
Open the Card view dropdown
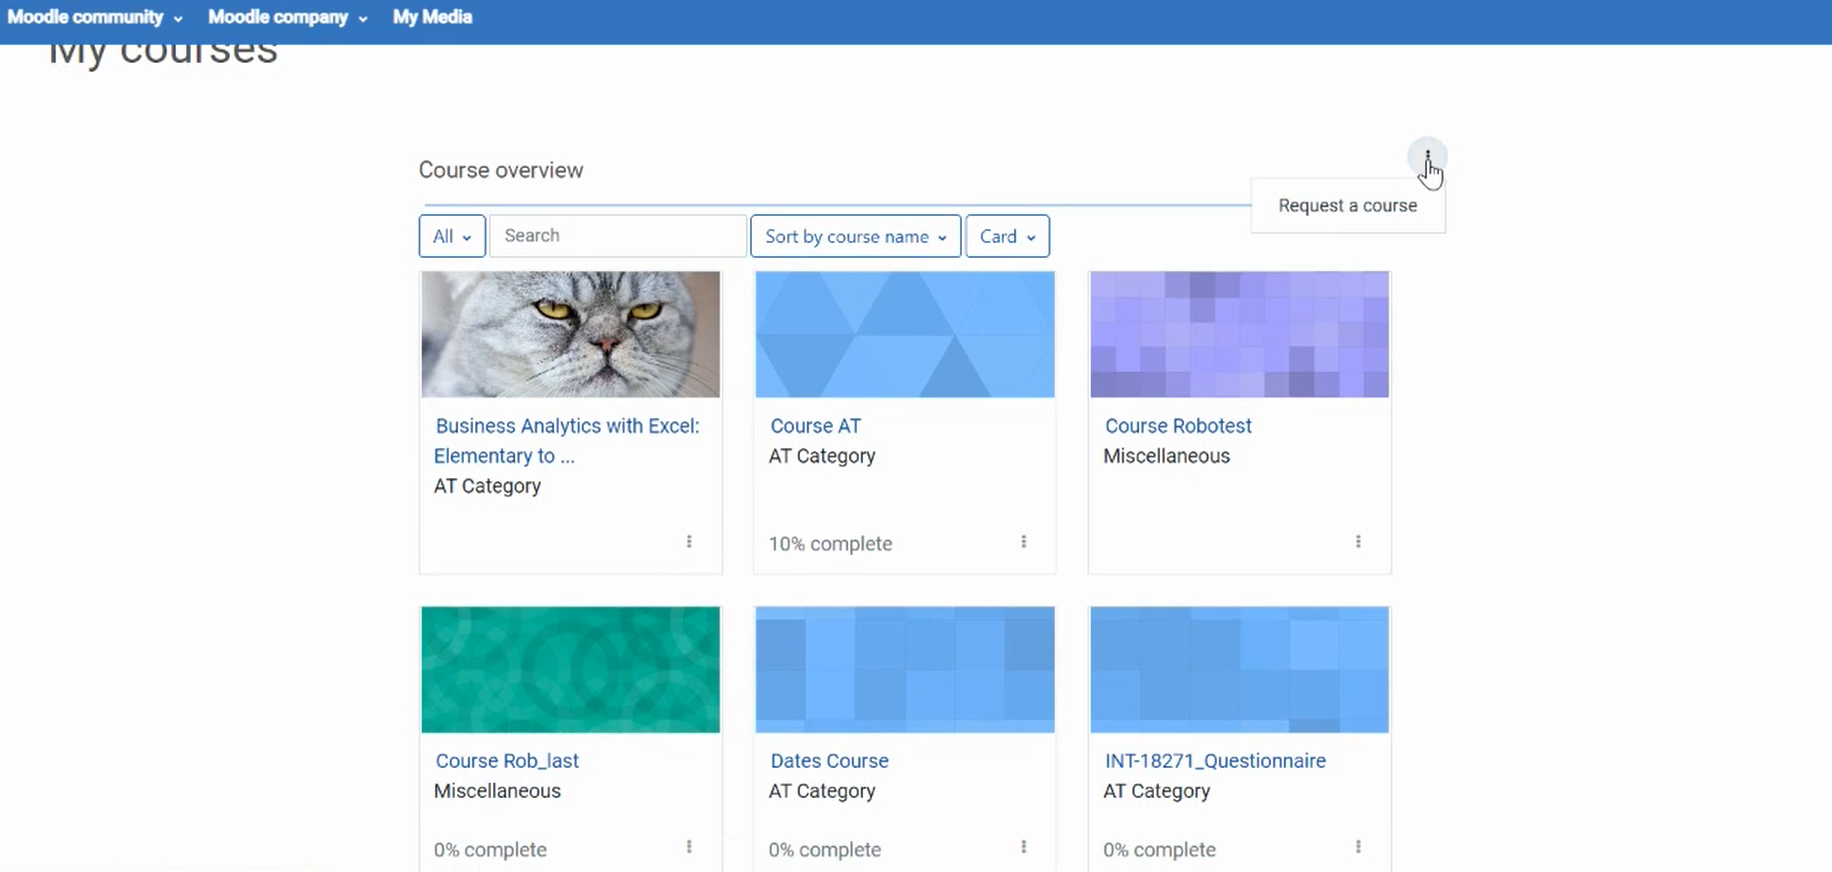(x=1007, y=236)
